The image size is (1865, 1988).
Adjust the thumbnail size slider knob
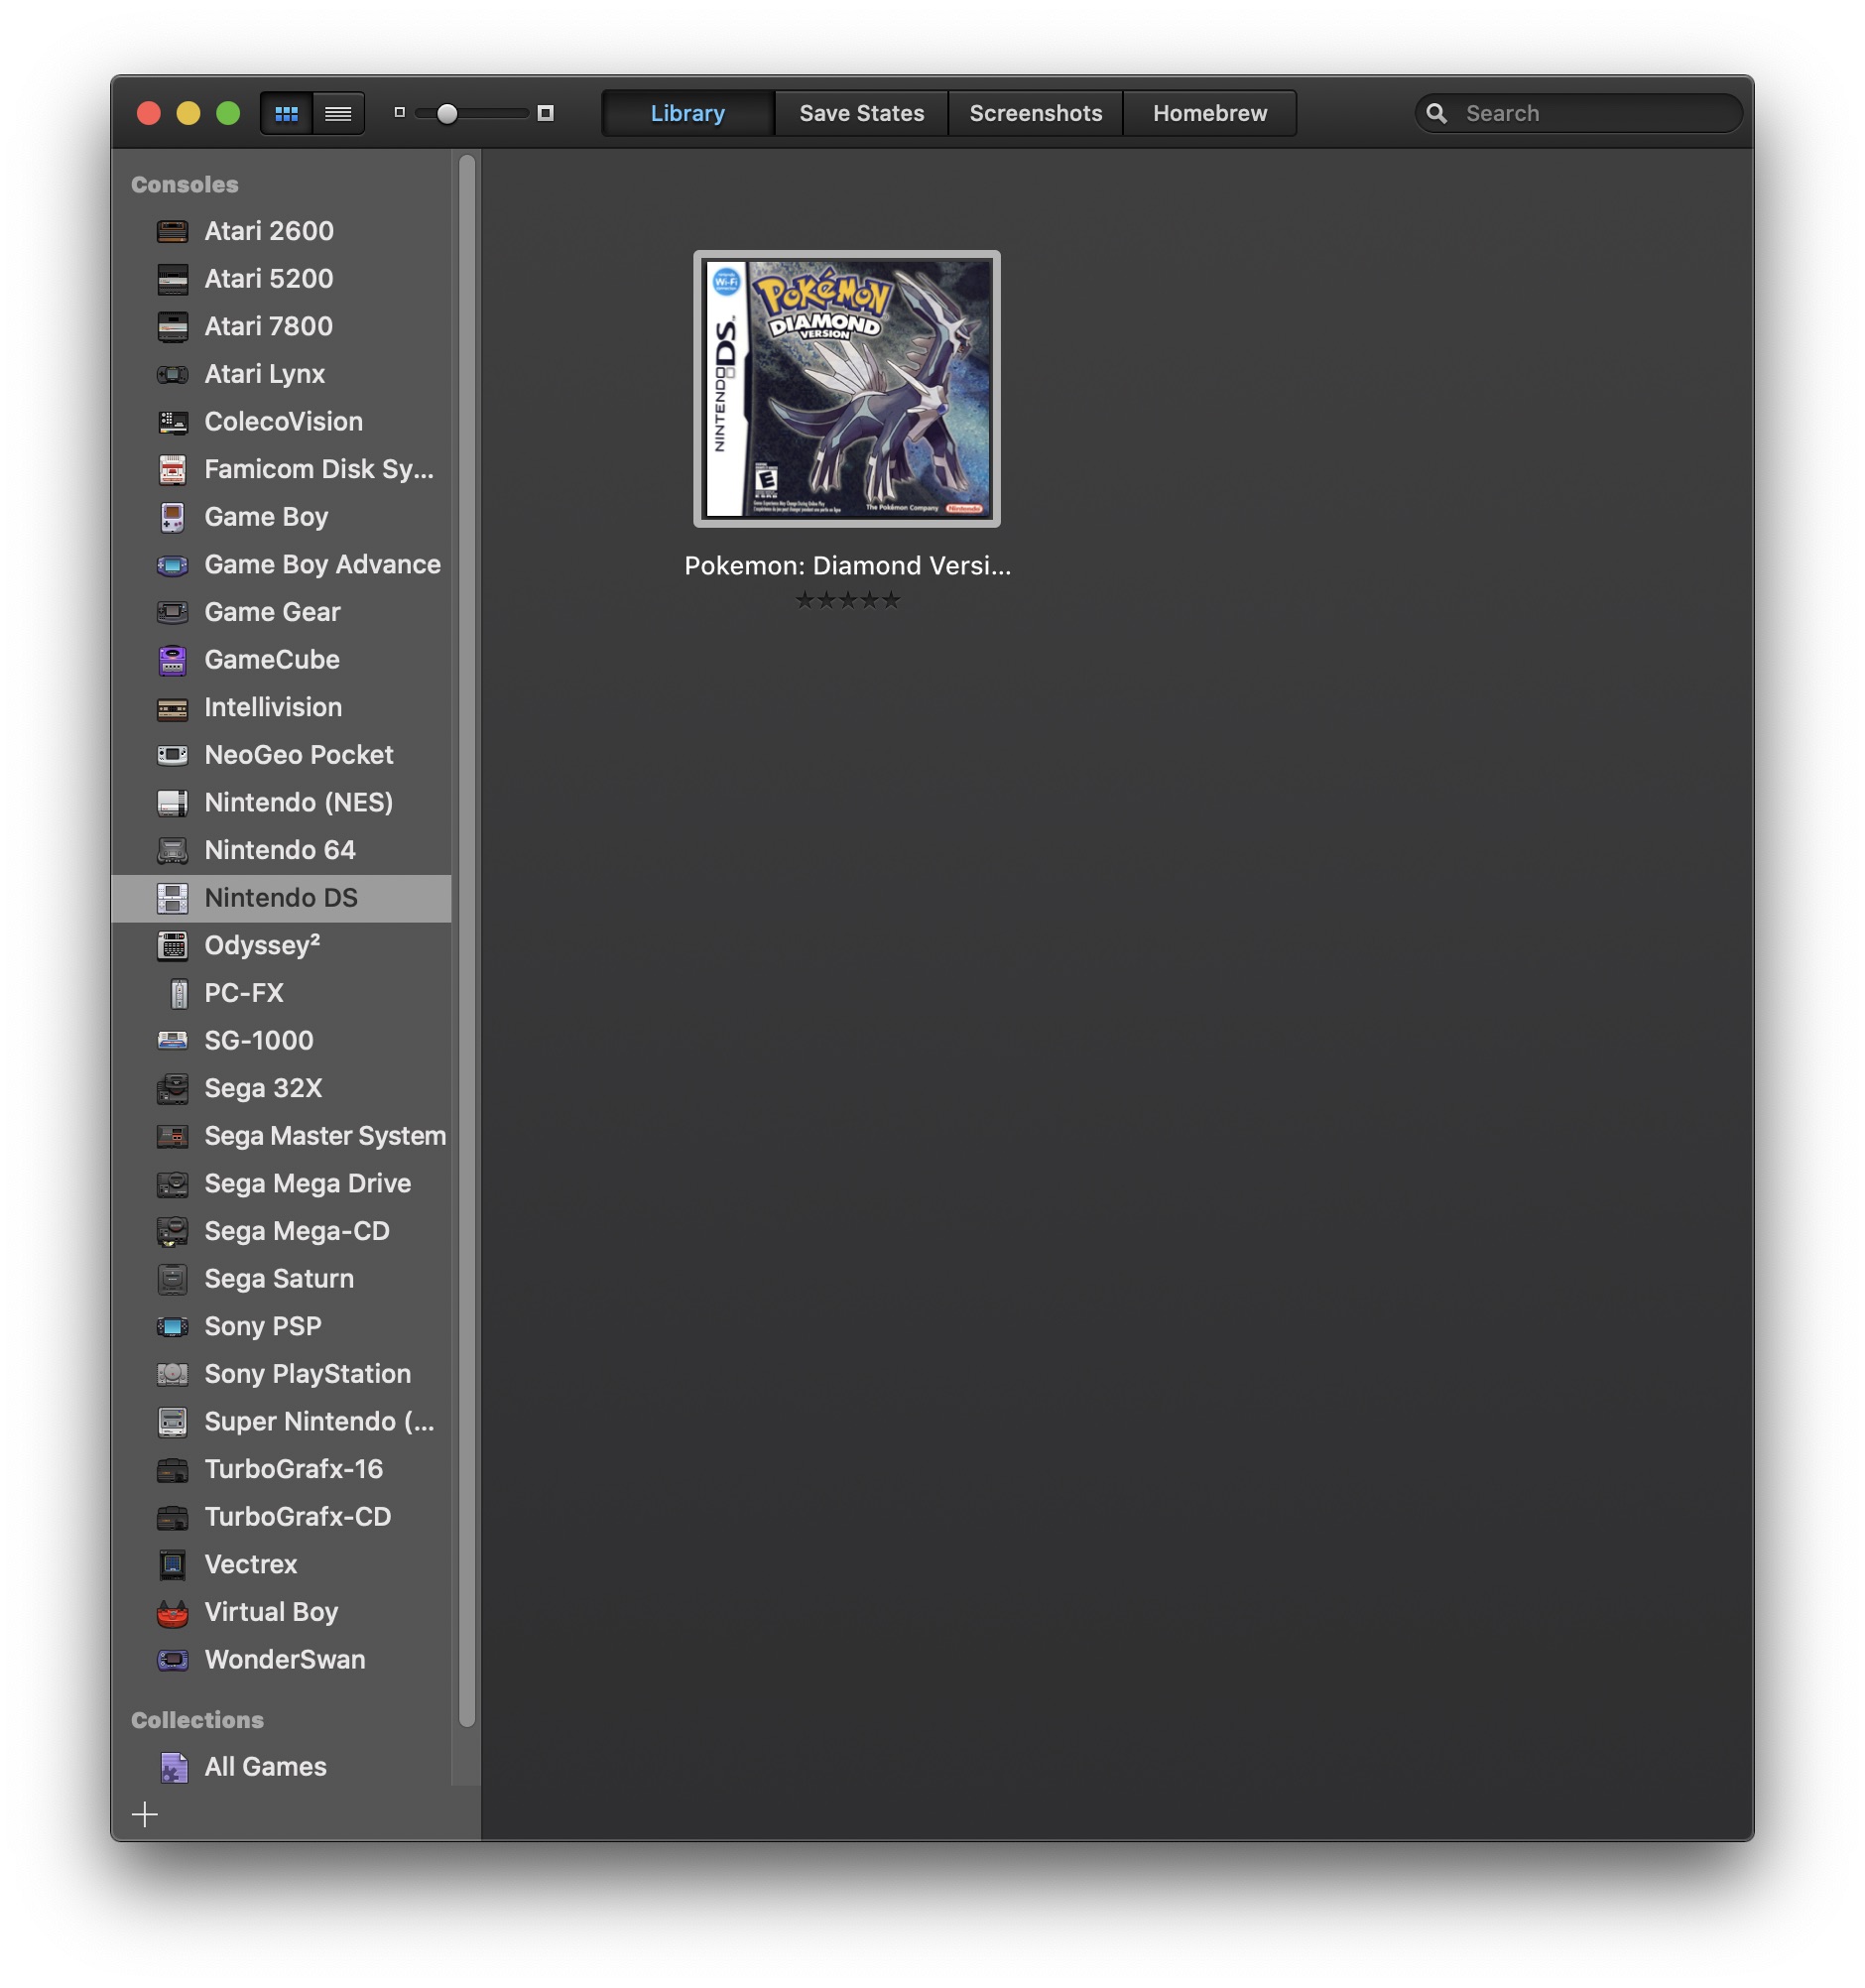[x=447, y=113]
